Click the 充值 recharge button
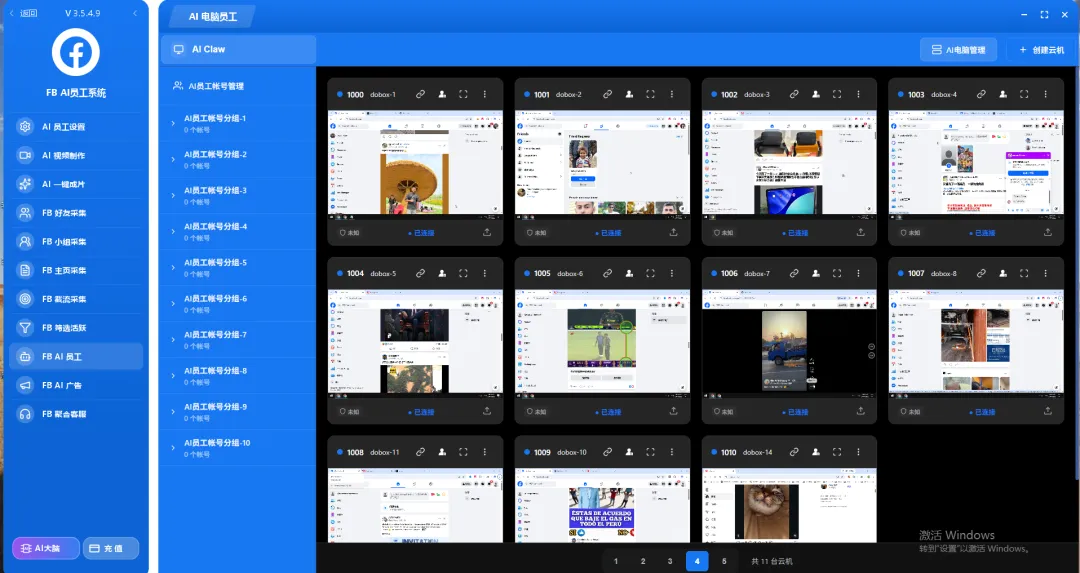The width and height of the screenshot is (1080, 573). click(111, 548)
